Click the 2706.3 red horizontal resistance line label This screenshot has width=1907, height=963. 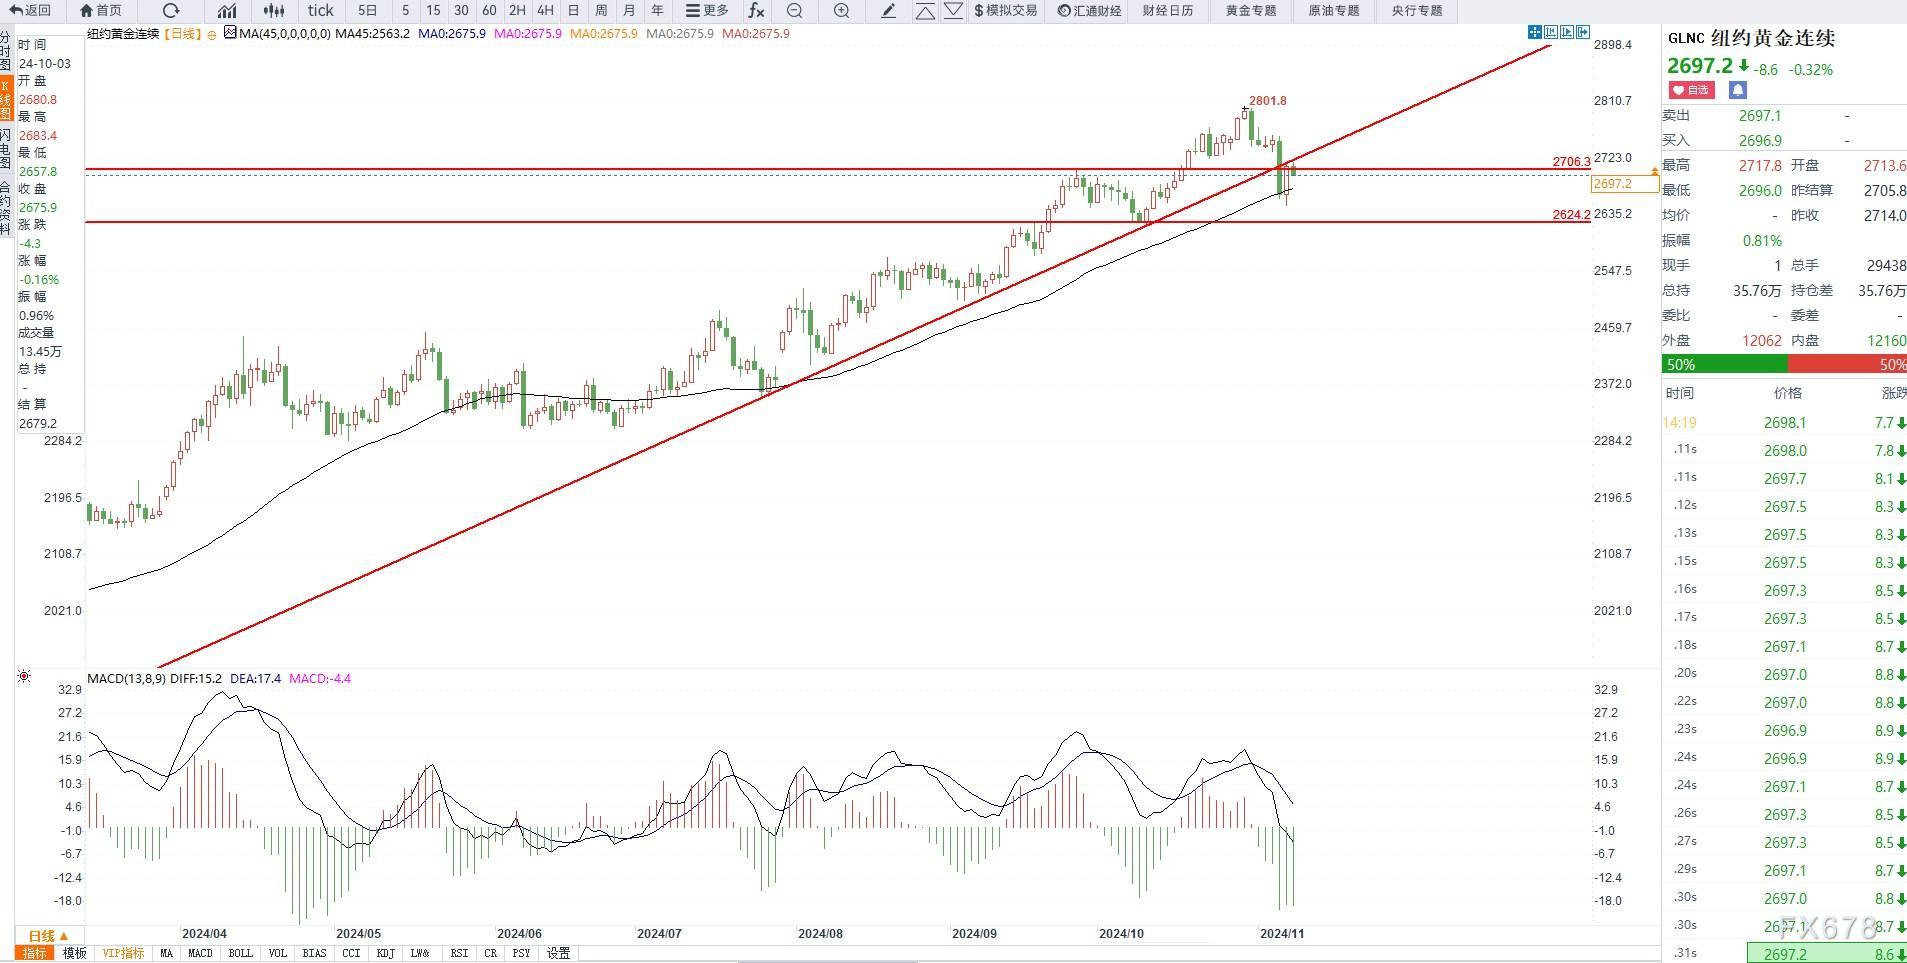pos(1570,162)
